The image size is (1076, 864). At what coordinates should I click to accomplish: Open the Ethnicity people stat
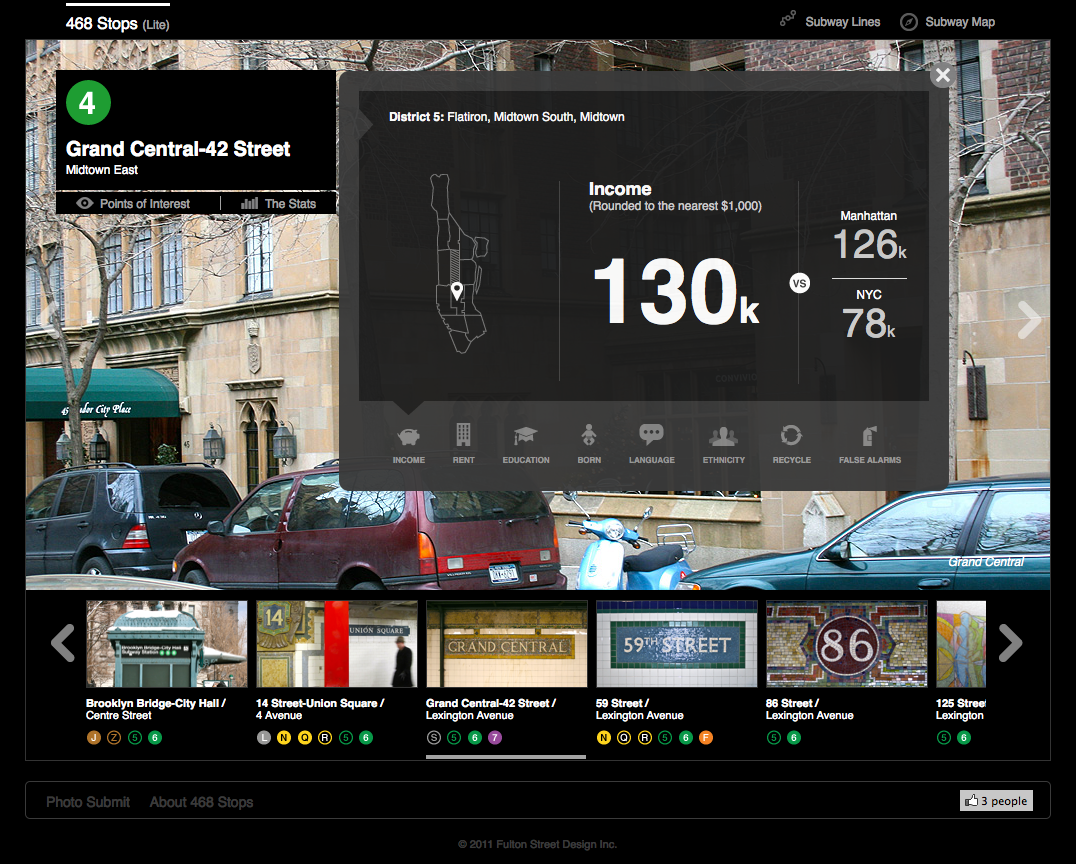coord(723,444)
